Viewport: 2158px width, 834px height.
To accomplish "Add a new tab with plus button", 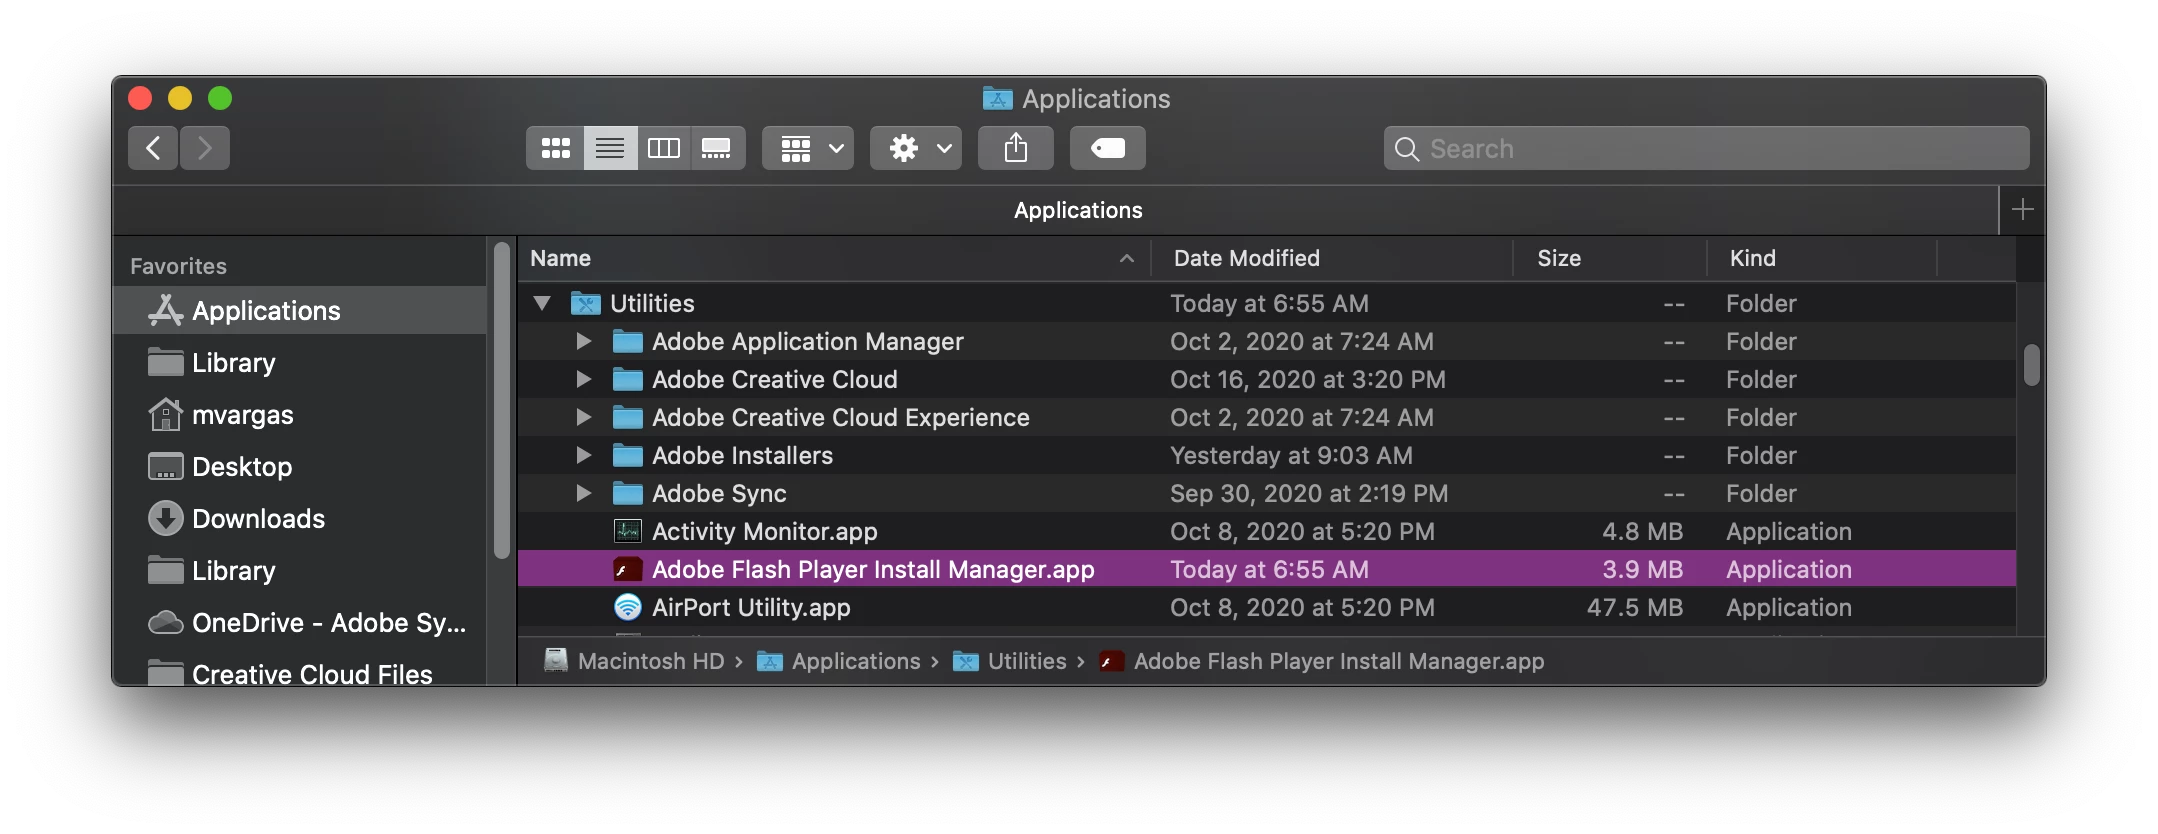I will (x=2022, y=209).
